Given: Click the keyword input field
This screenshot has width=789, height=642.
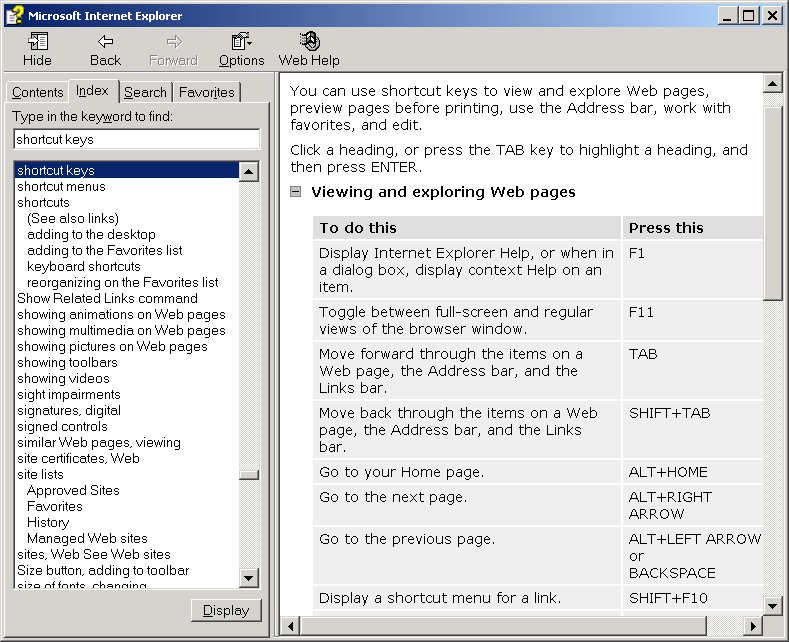Looking at the screenshot, I should 136,139.
